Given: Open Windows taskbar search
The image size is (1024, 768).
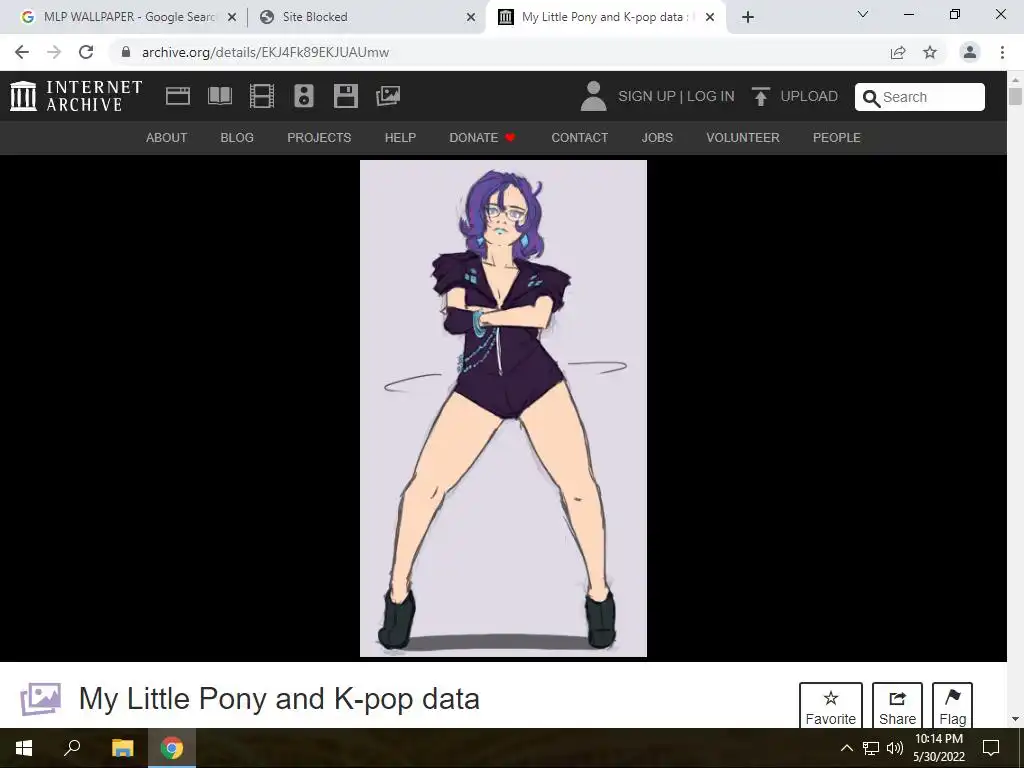Looking at the screenshot, I should [72, 748].
